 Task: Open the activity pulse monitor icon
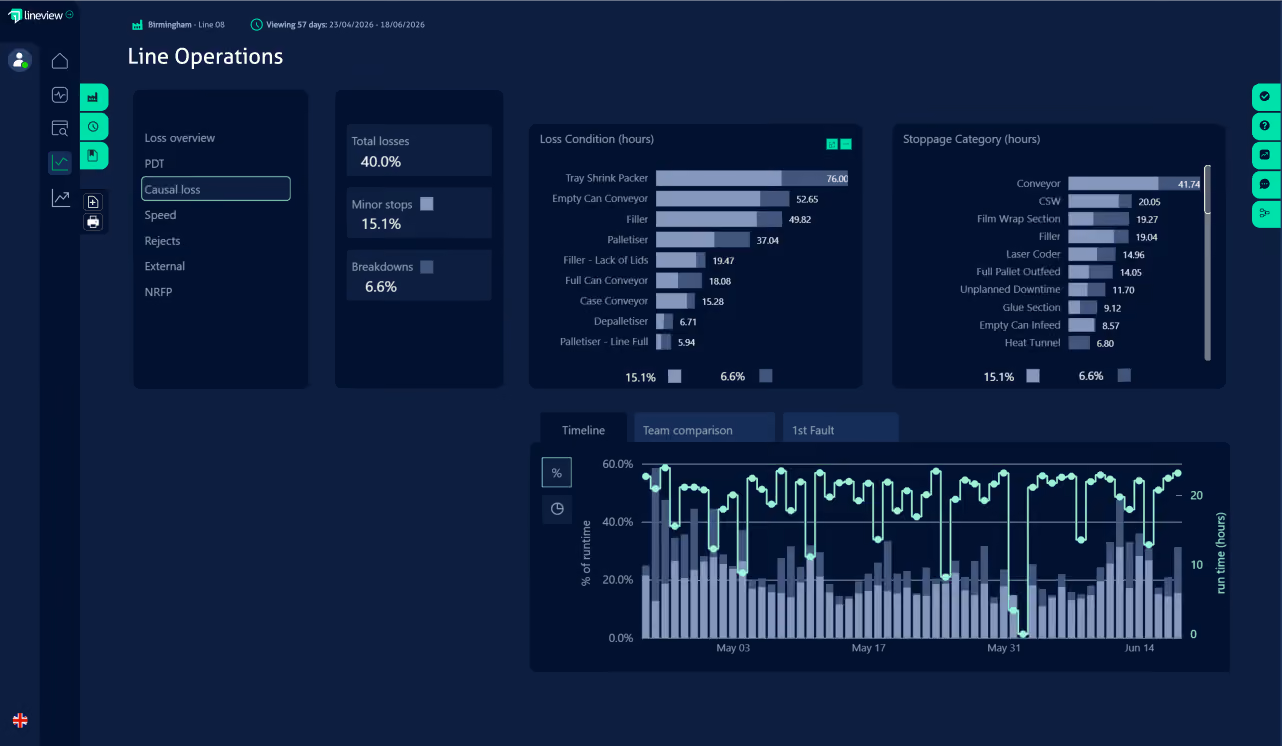(x=60, y=95)
